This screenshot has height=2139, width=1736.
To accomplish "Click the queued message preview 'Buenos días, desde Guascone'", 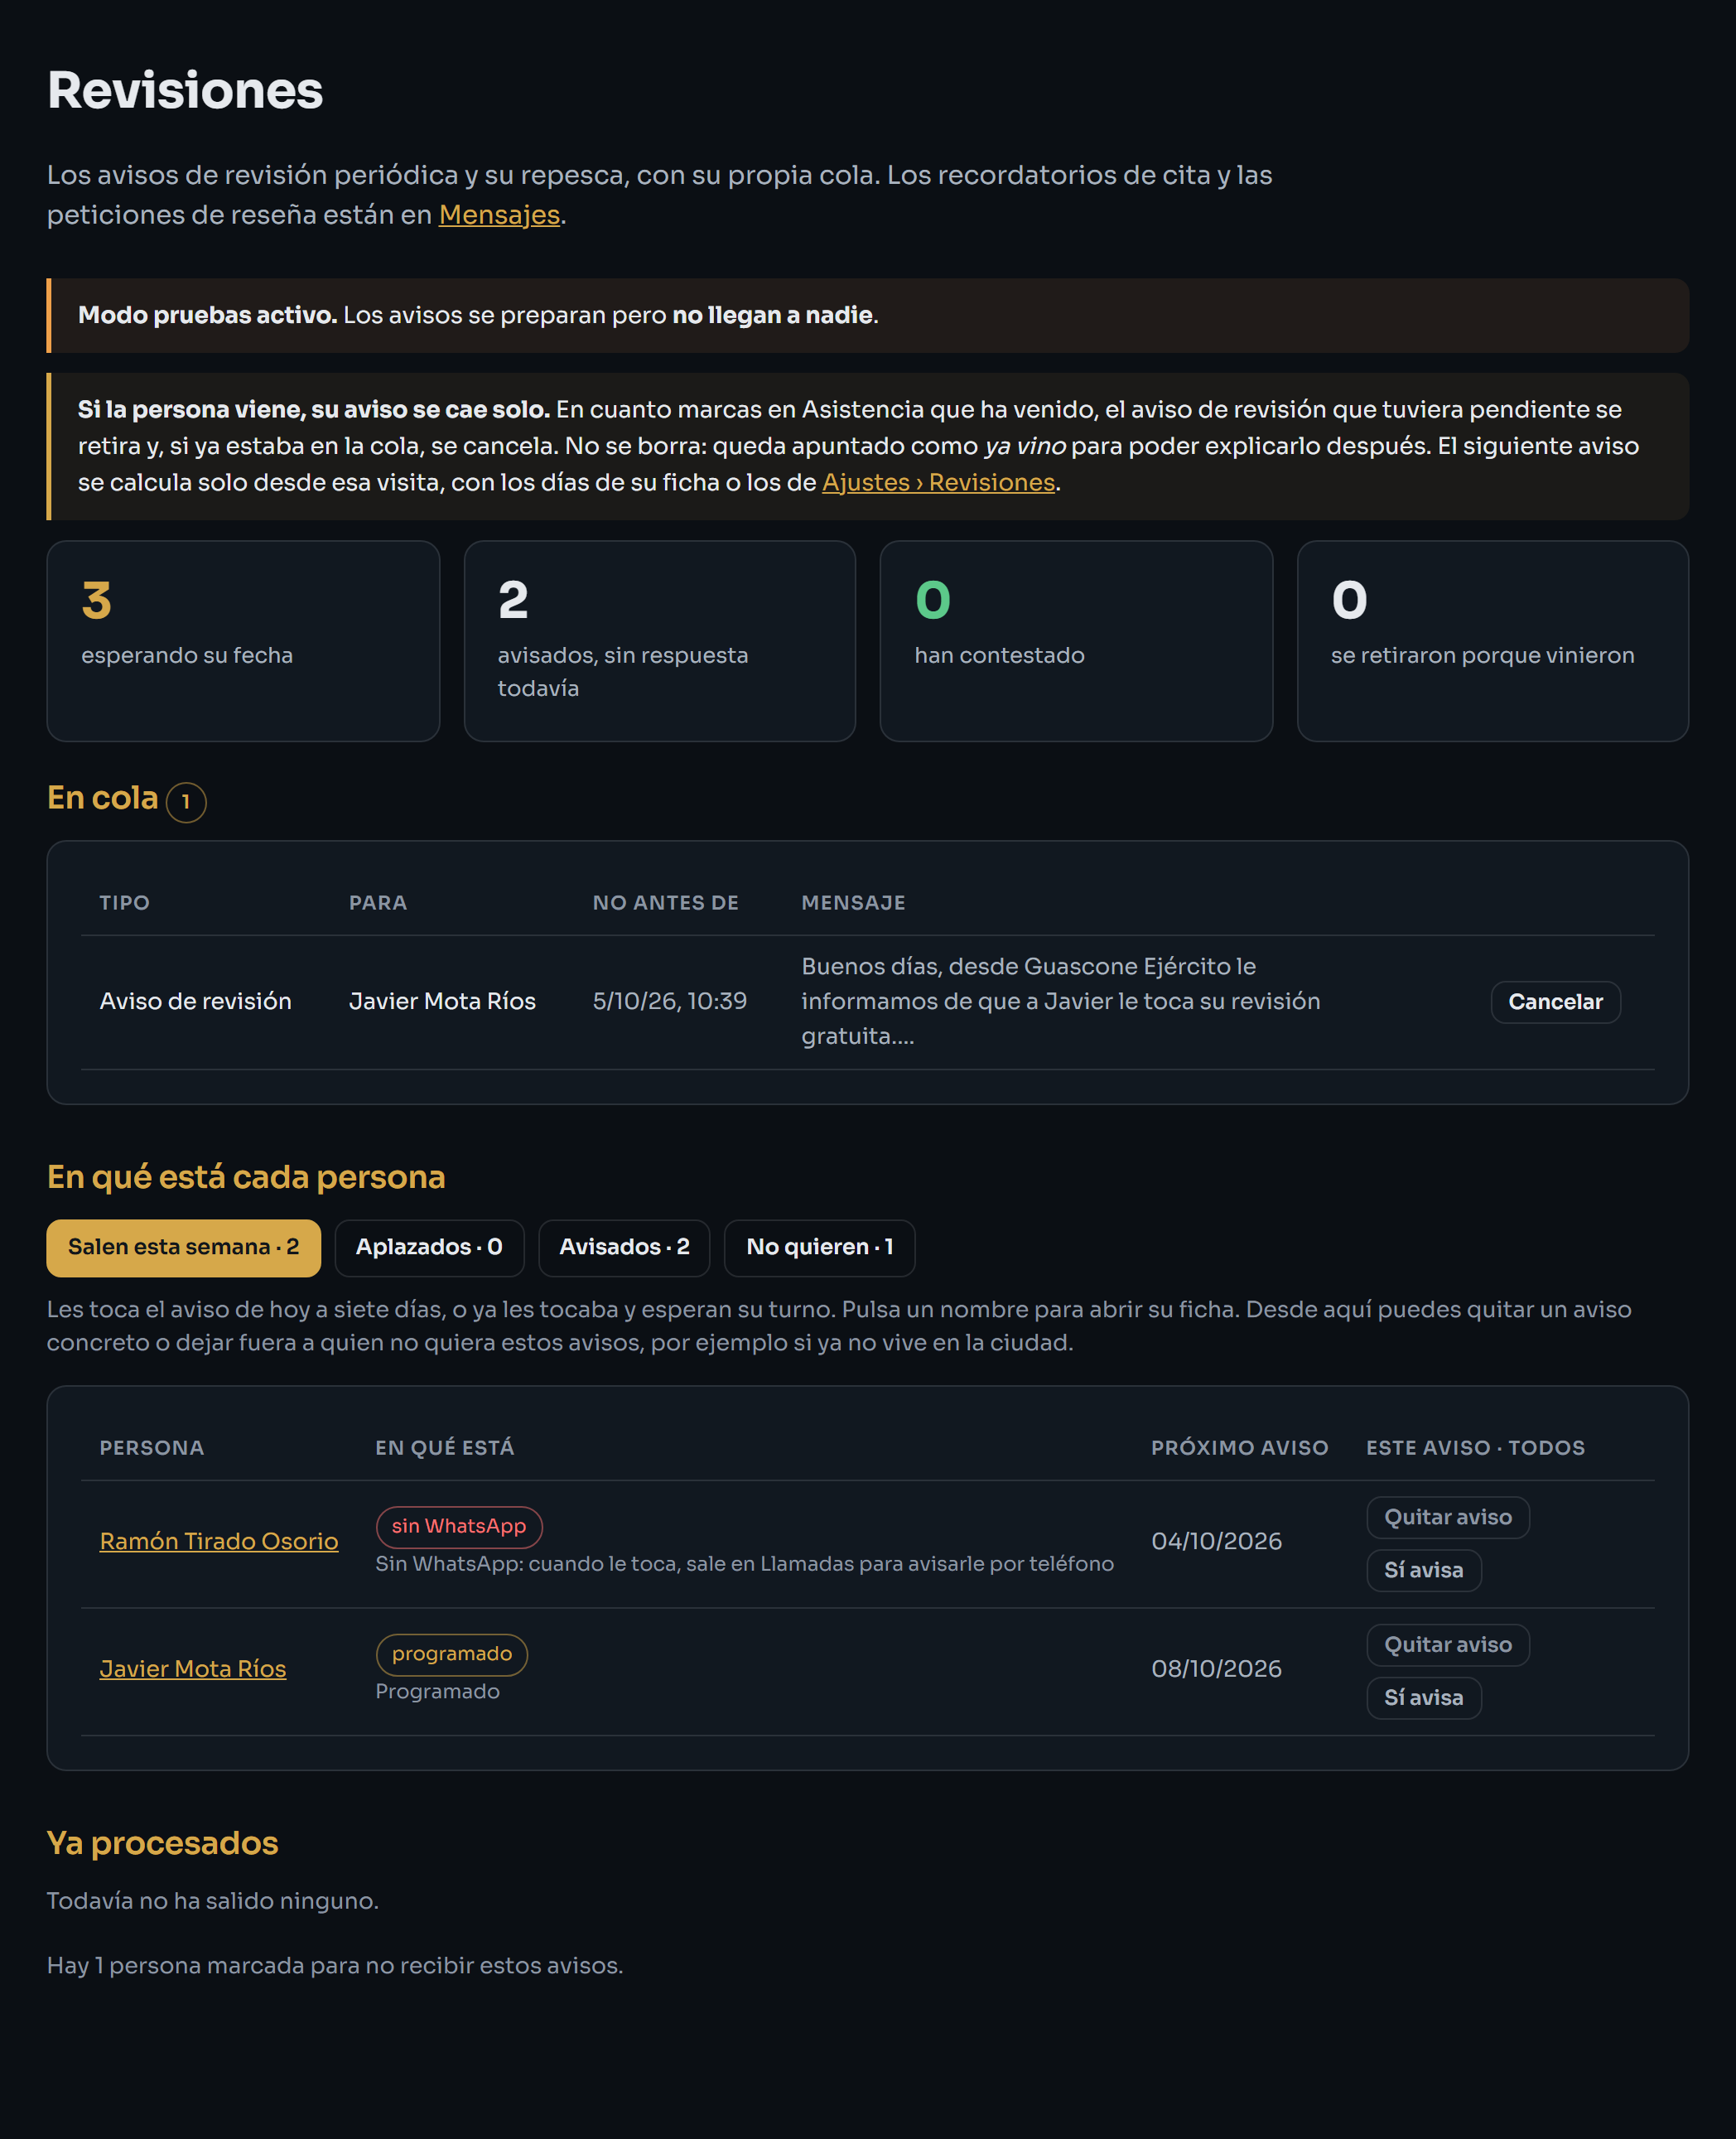I will [x=1061, y=1001].
